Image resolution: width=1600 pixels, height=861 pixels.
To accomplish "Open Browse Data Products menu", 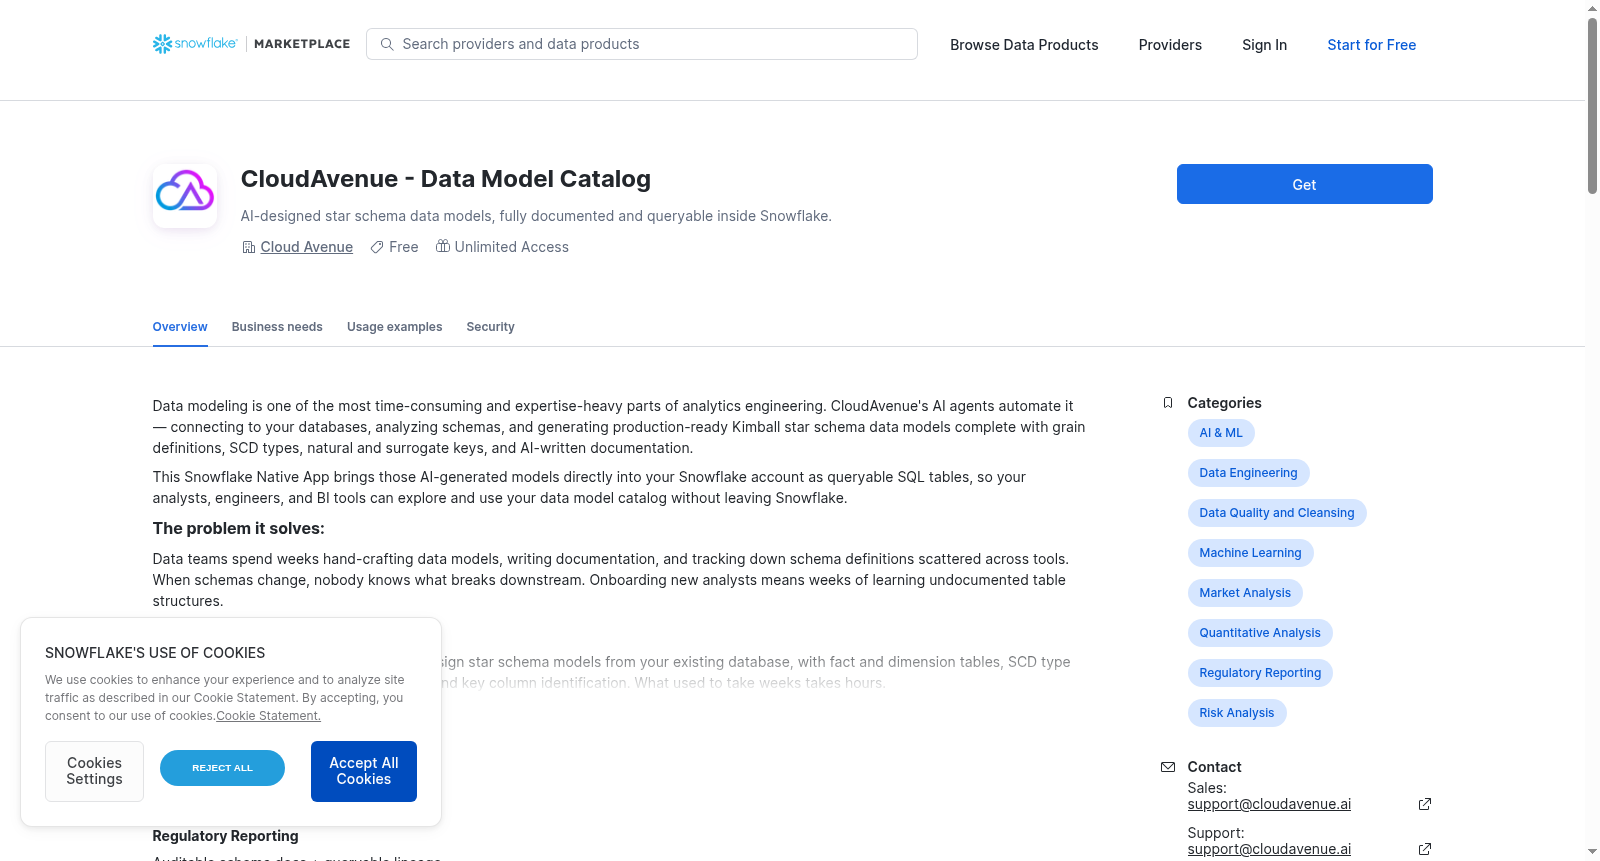I will pos(1024,45).
